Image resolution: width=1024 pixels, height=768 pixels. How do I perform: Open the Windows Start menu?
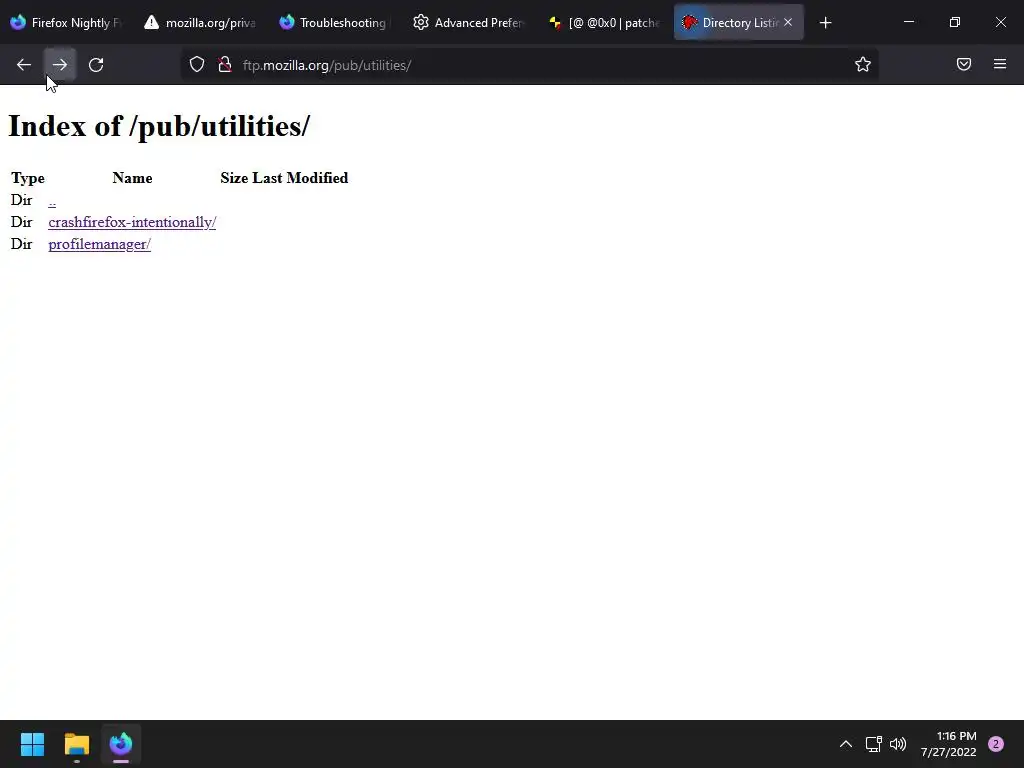pos(32,744)
